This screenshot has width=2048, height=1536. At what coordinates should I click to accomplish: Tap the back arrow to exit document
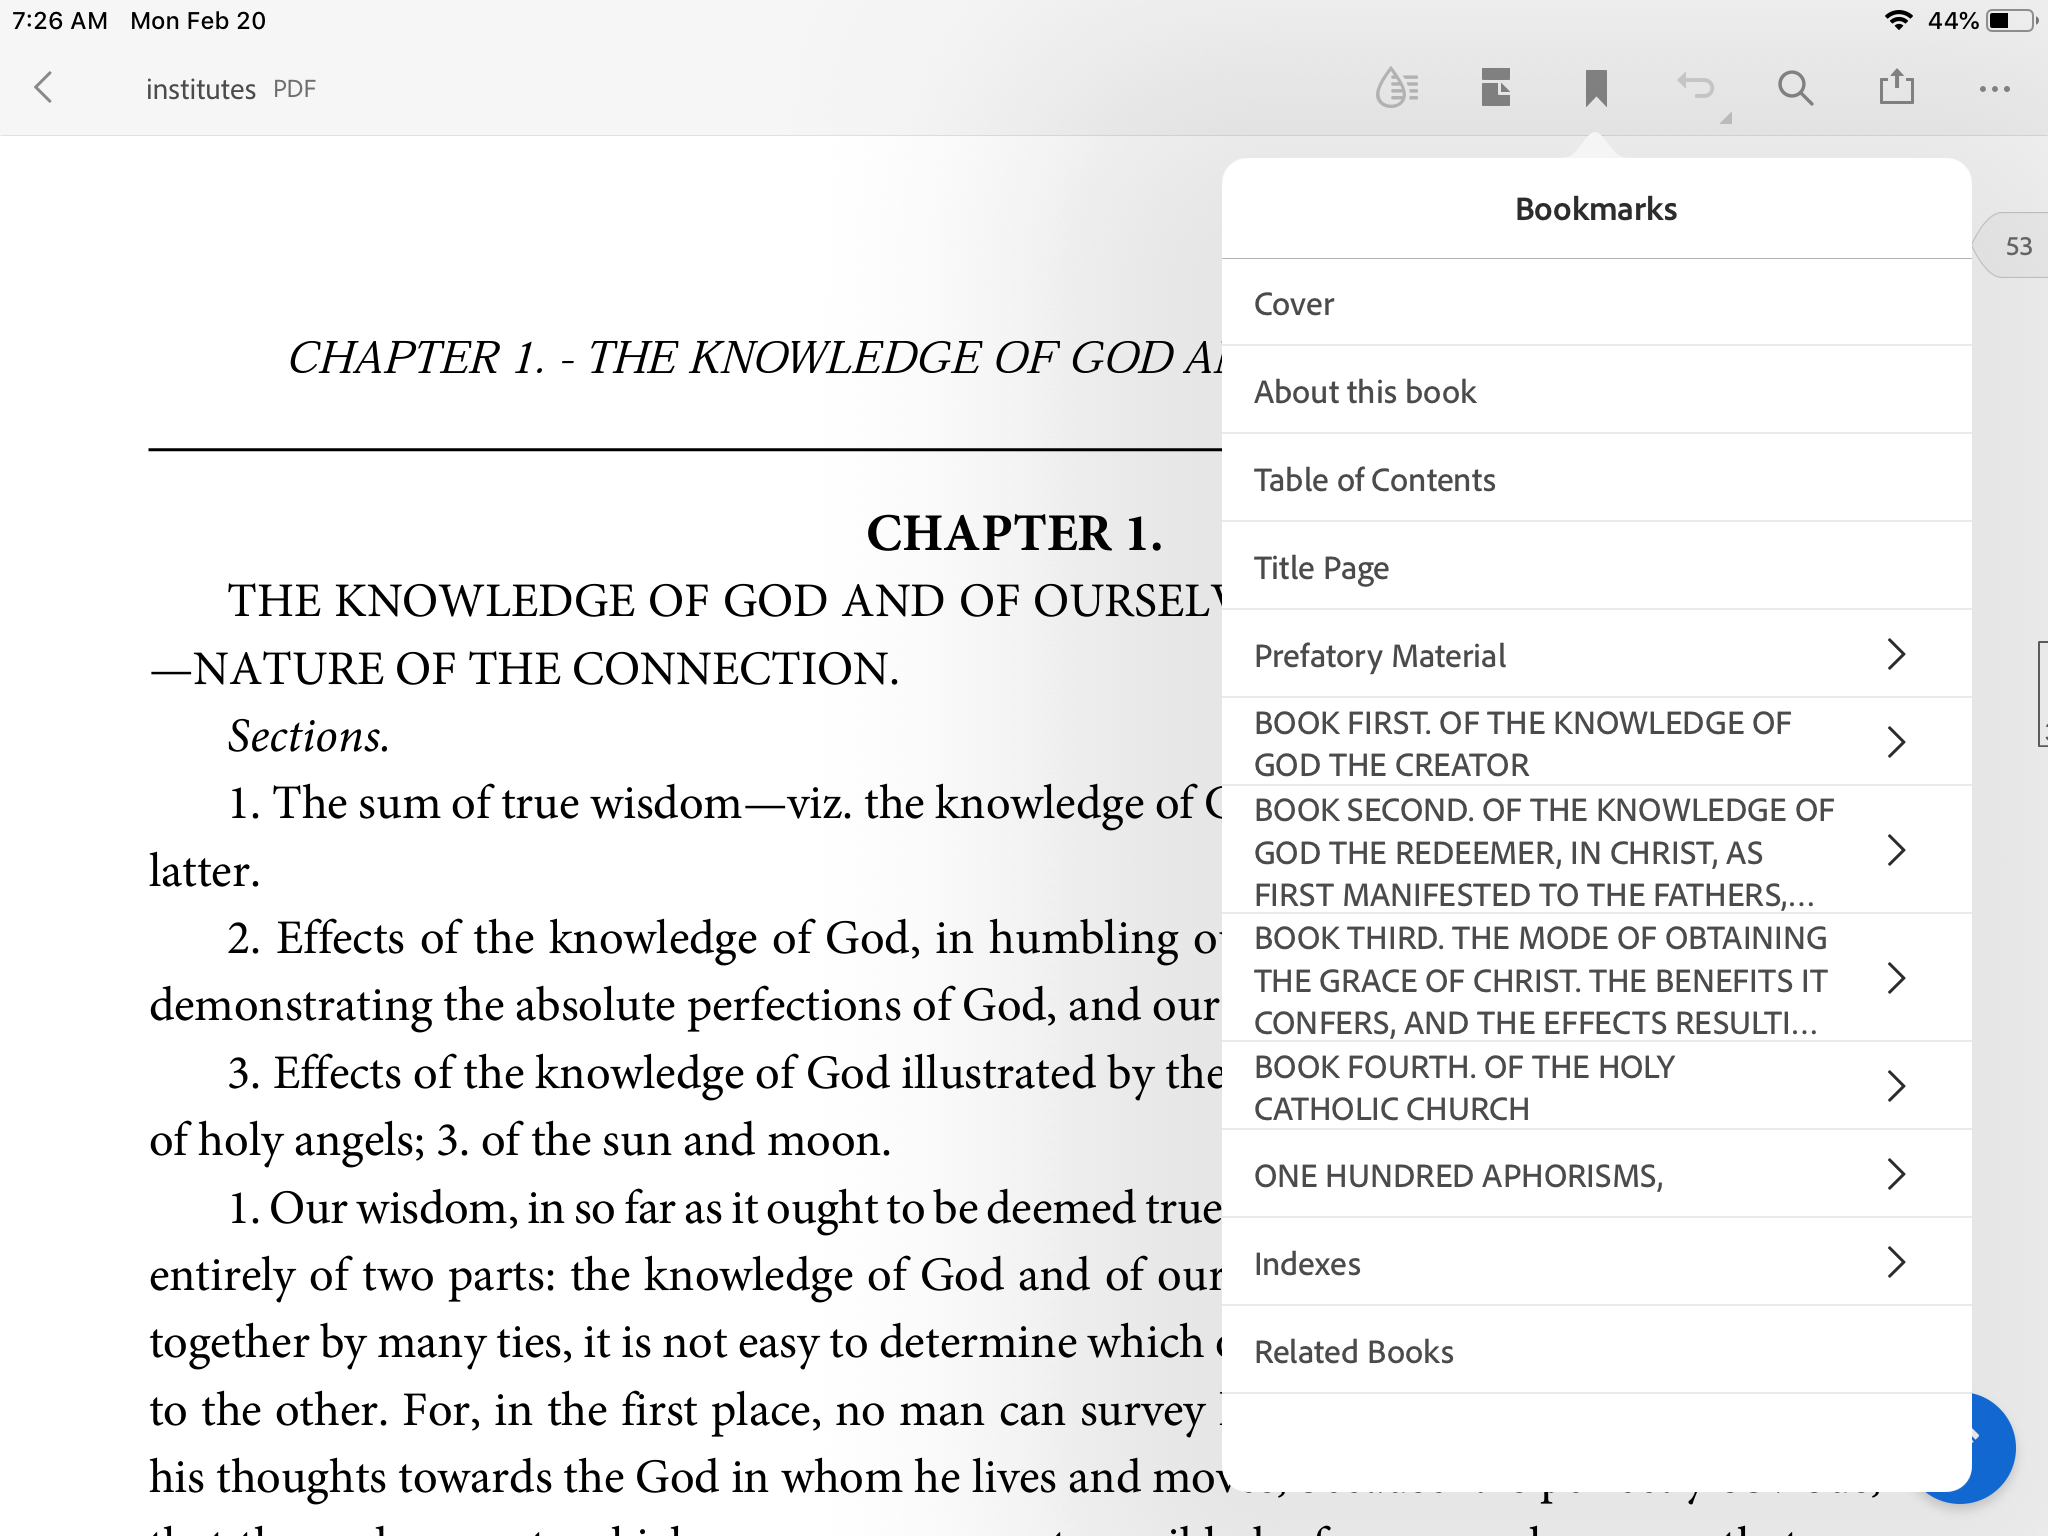pos(43,88)
